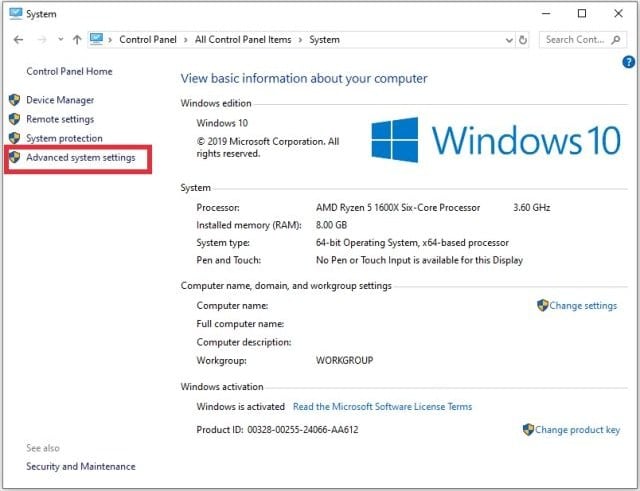Minimize the System window

546,13
